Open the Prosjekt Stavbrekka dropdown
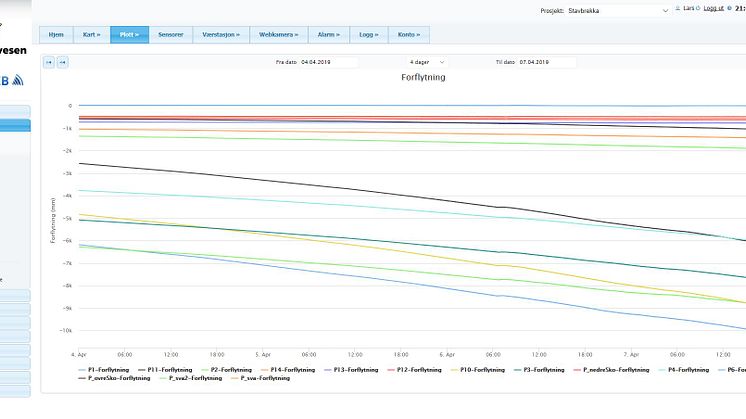The image size is (746, 419). 618,10
